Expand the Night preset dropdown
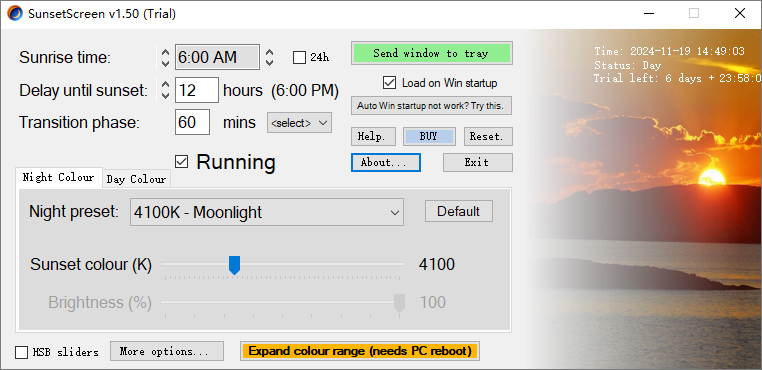762x370 pixels. point(267,212)
